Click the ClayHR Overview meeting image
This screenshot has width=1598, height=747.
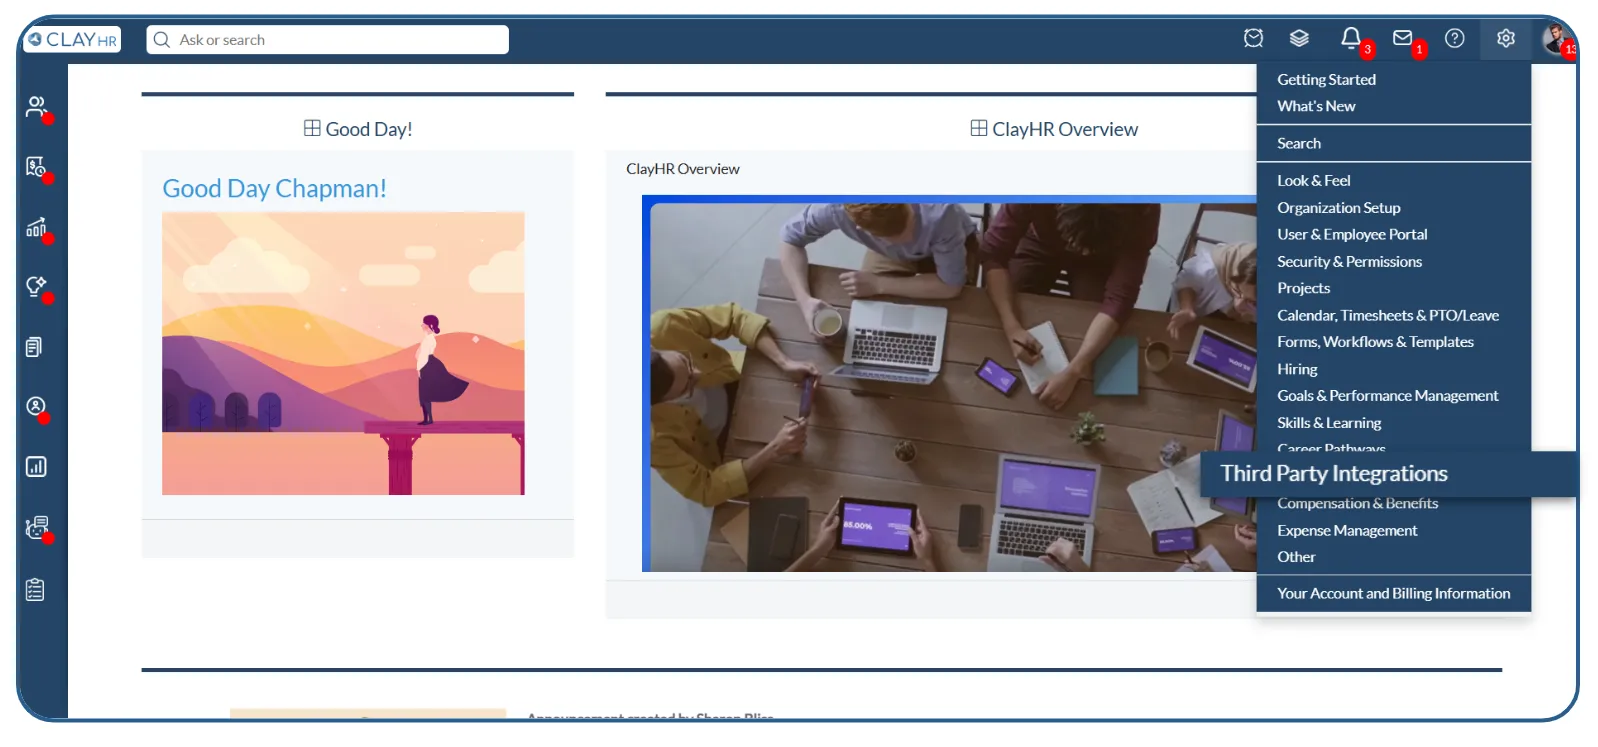949,384
